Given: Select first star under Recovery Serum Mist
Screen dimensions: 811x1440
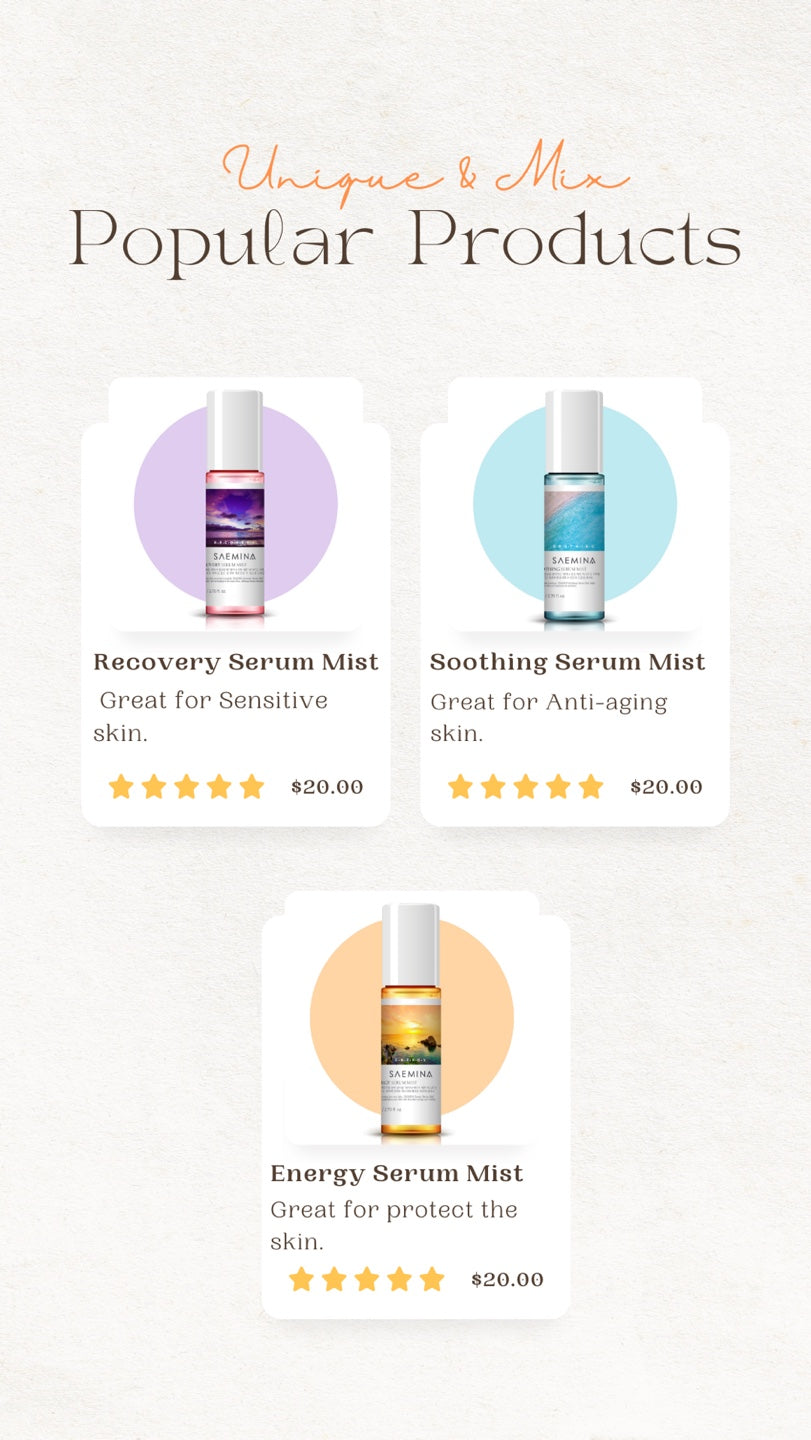Looking at the screenshot, I should coord(121,786).
